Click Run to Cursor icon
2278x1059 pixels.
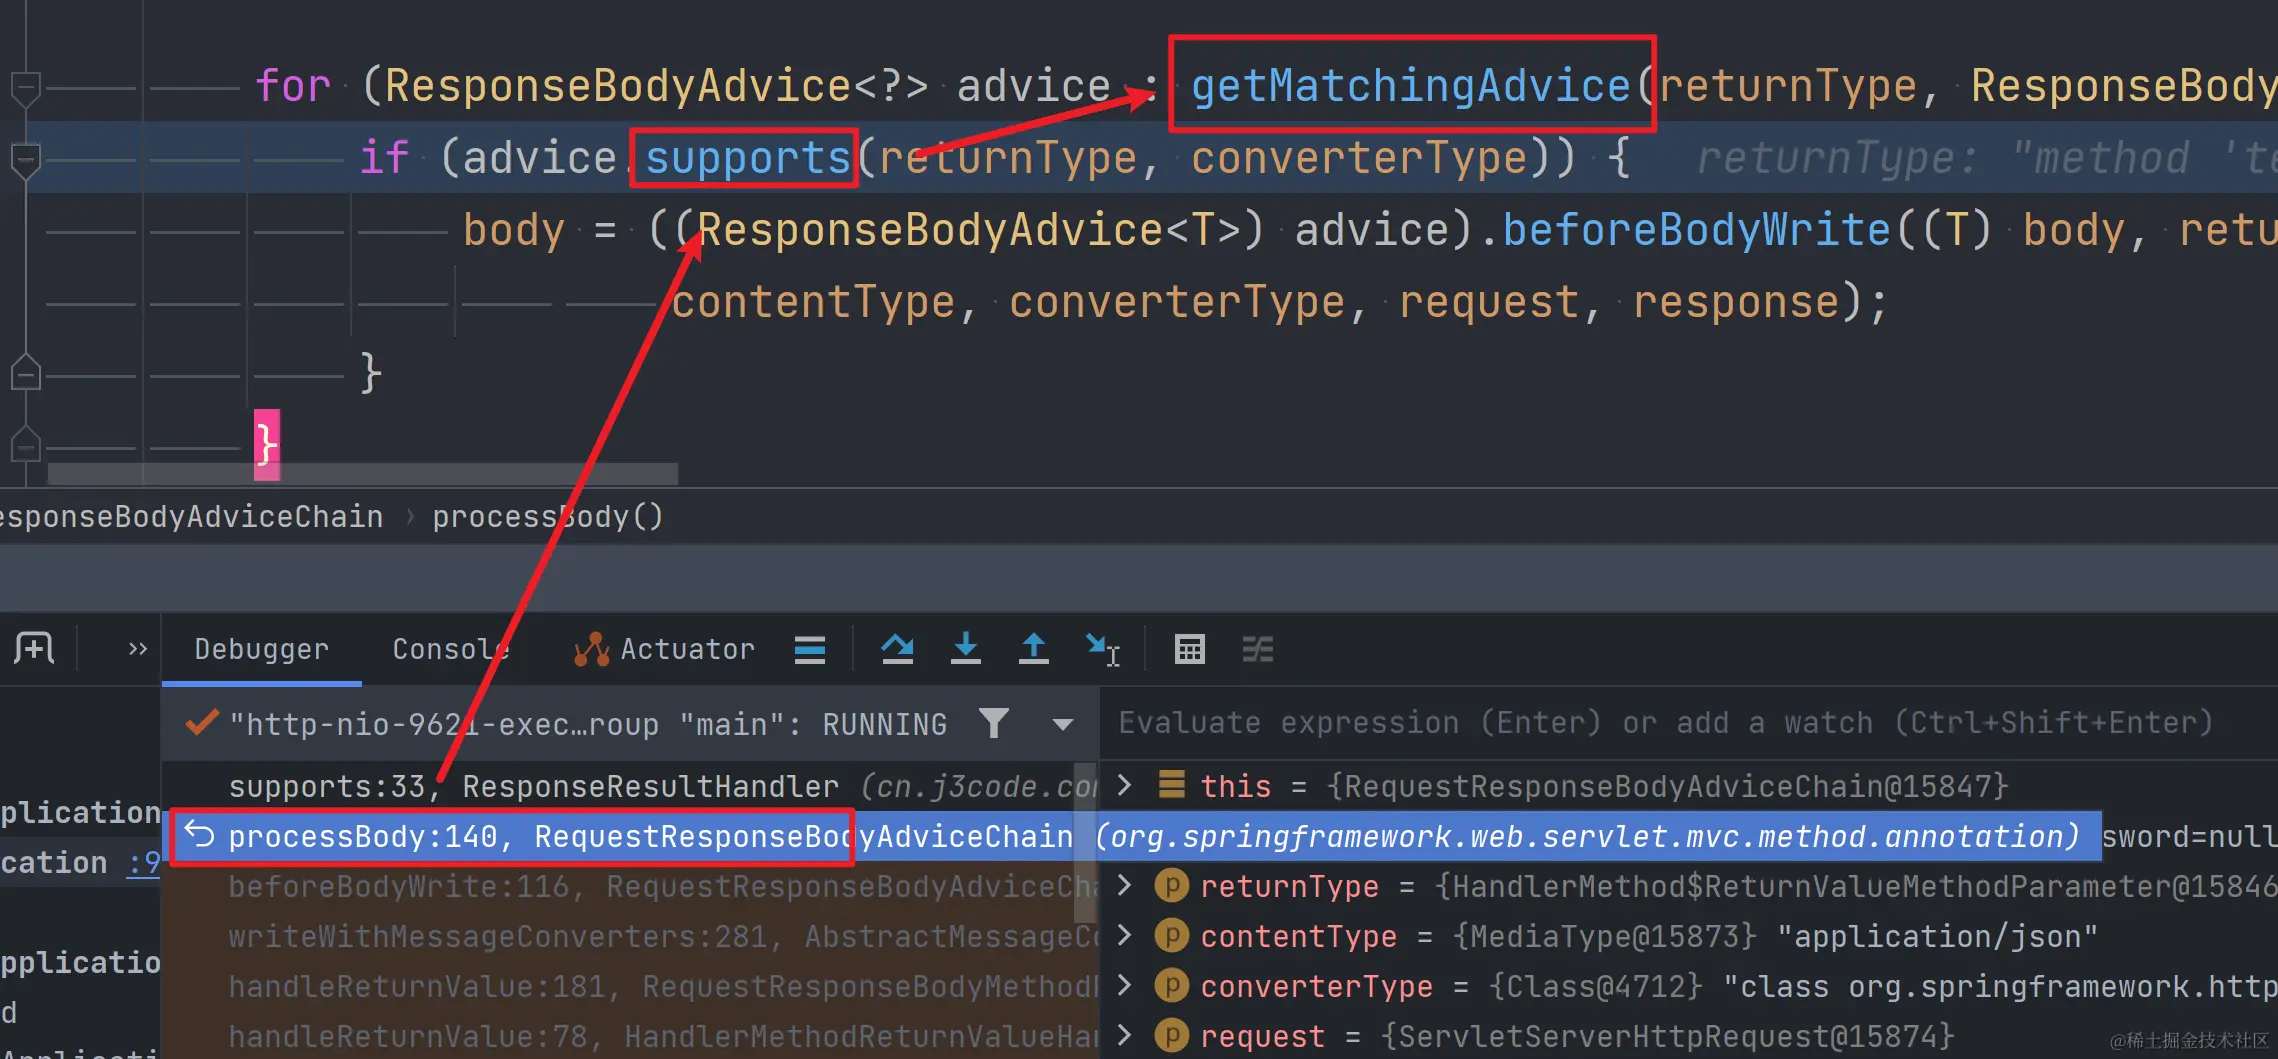click(1102, 650)
